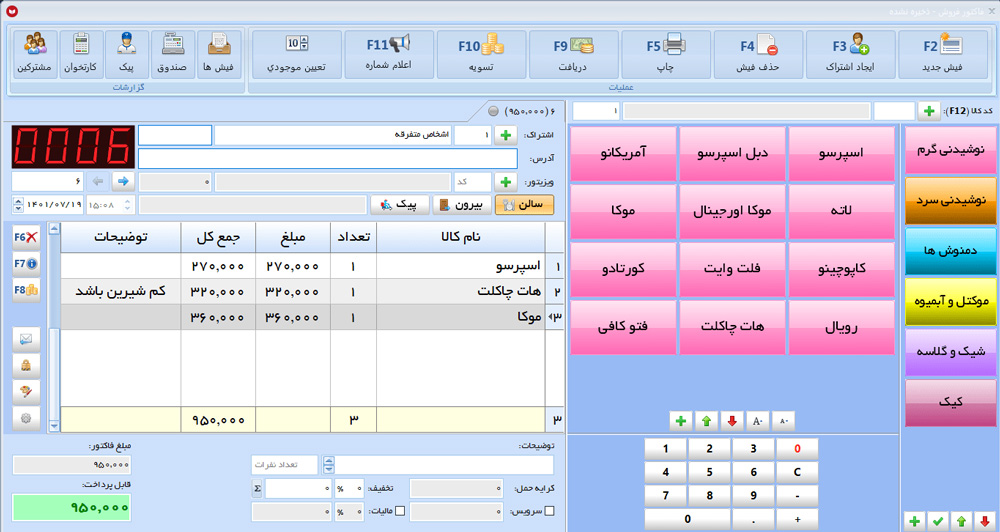This screenshot has height=532, width=1000.
Task: Click numeric keypad button 5
Action: 709,472
